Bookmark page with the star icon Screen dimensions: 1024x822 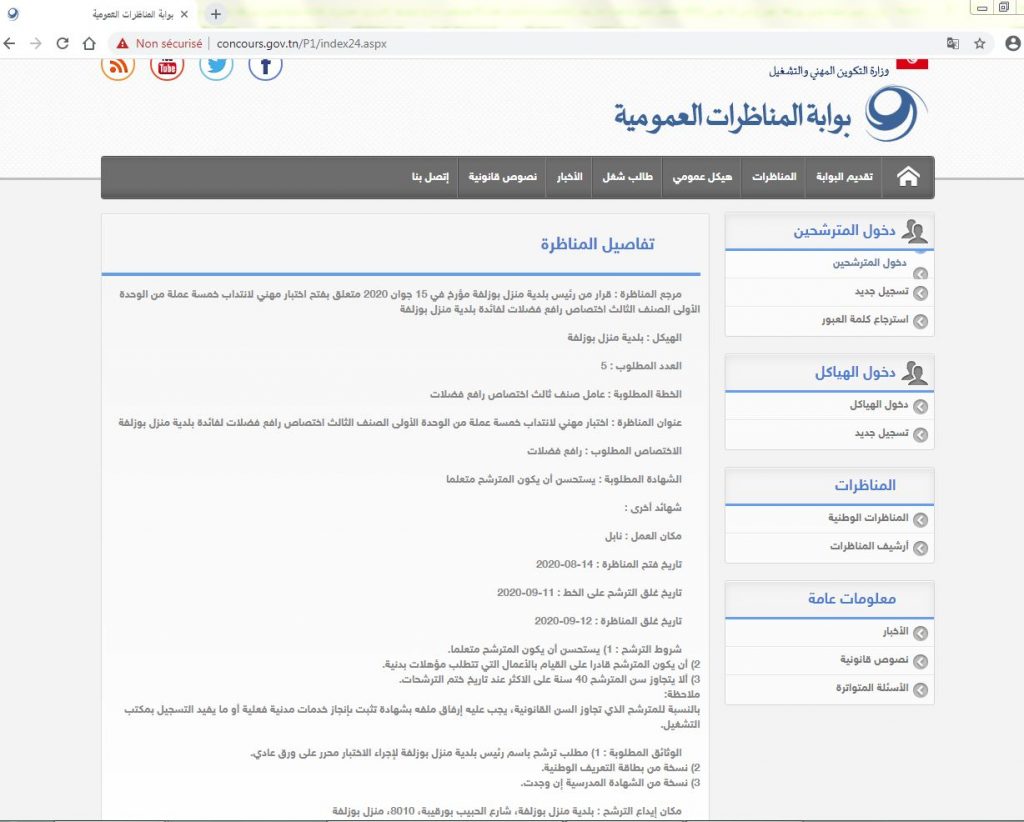[x=980, y=44]
